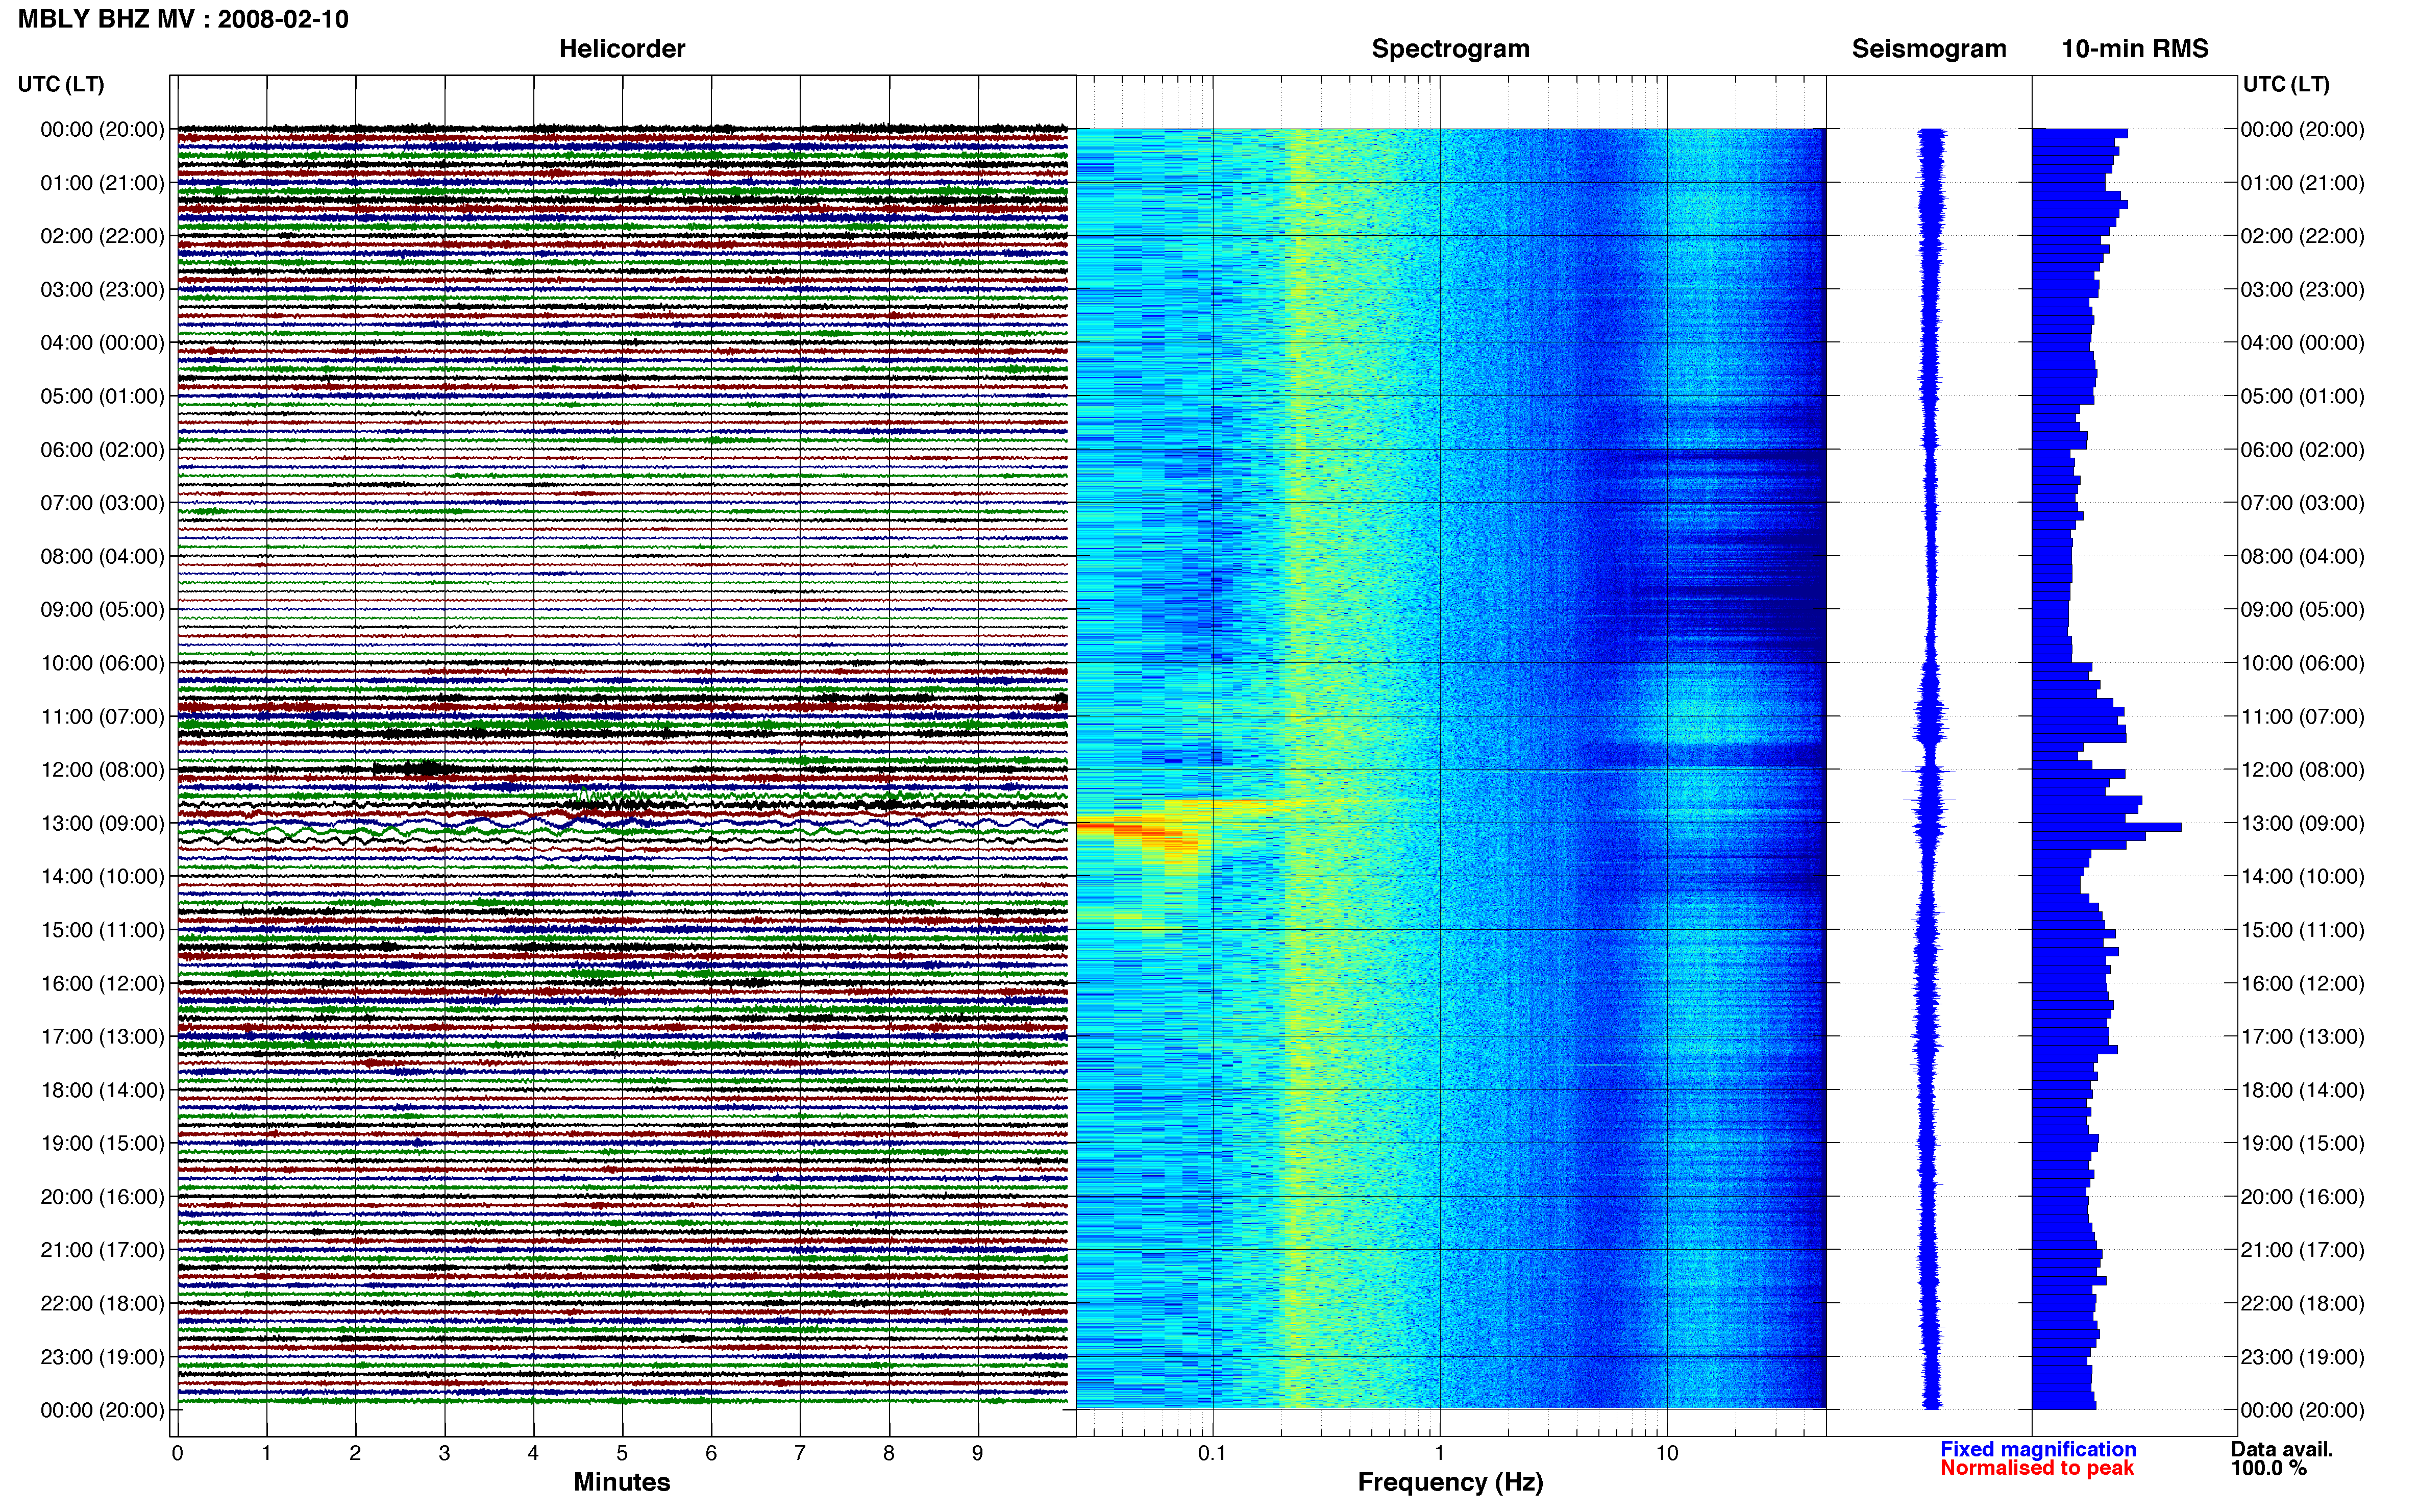The image size is (2419, 1512).
Task: Click right-side time label '23:00 (19:00)'
Action: coord(2302,1357)
